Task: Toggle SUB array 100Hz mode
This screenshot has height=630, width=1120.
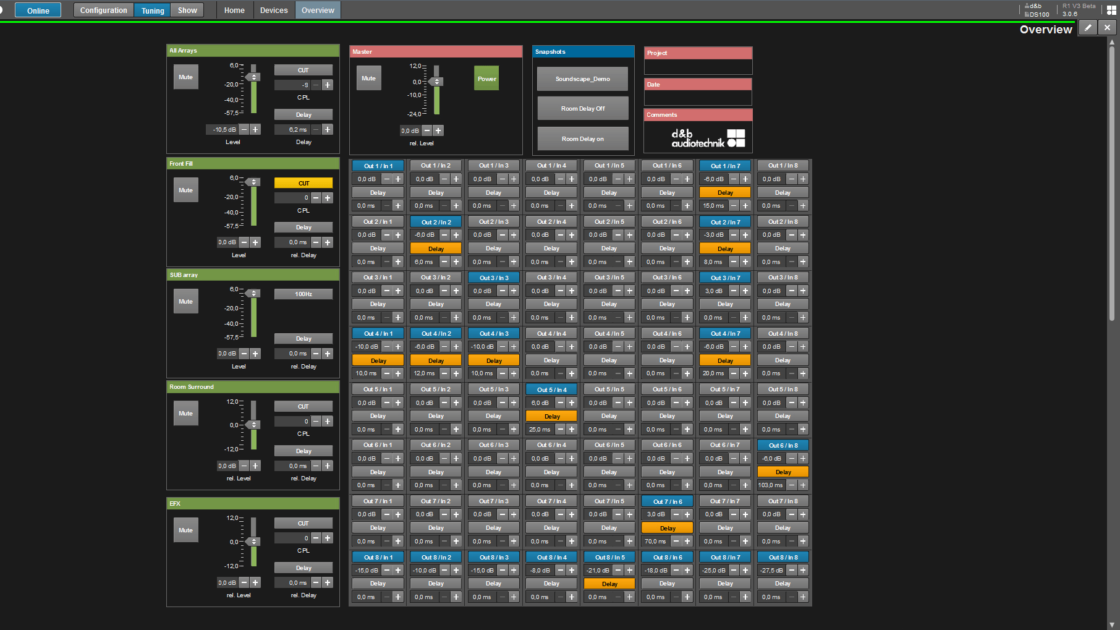Action: (x=304, y=294)
